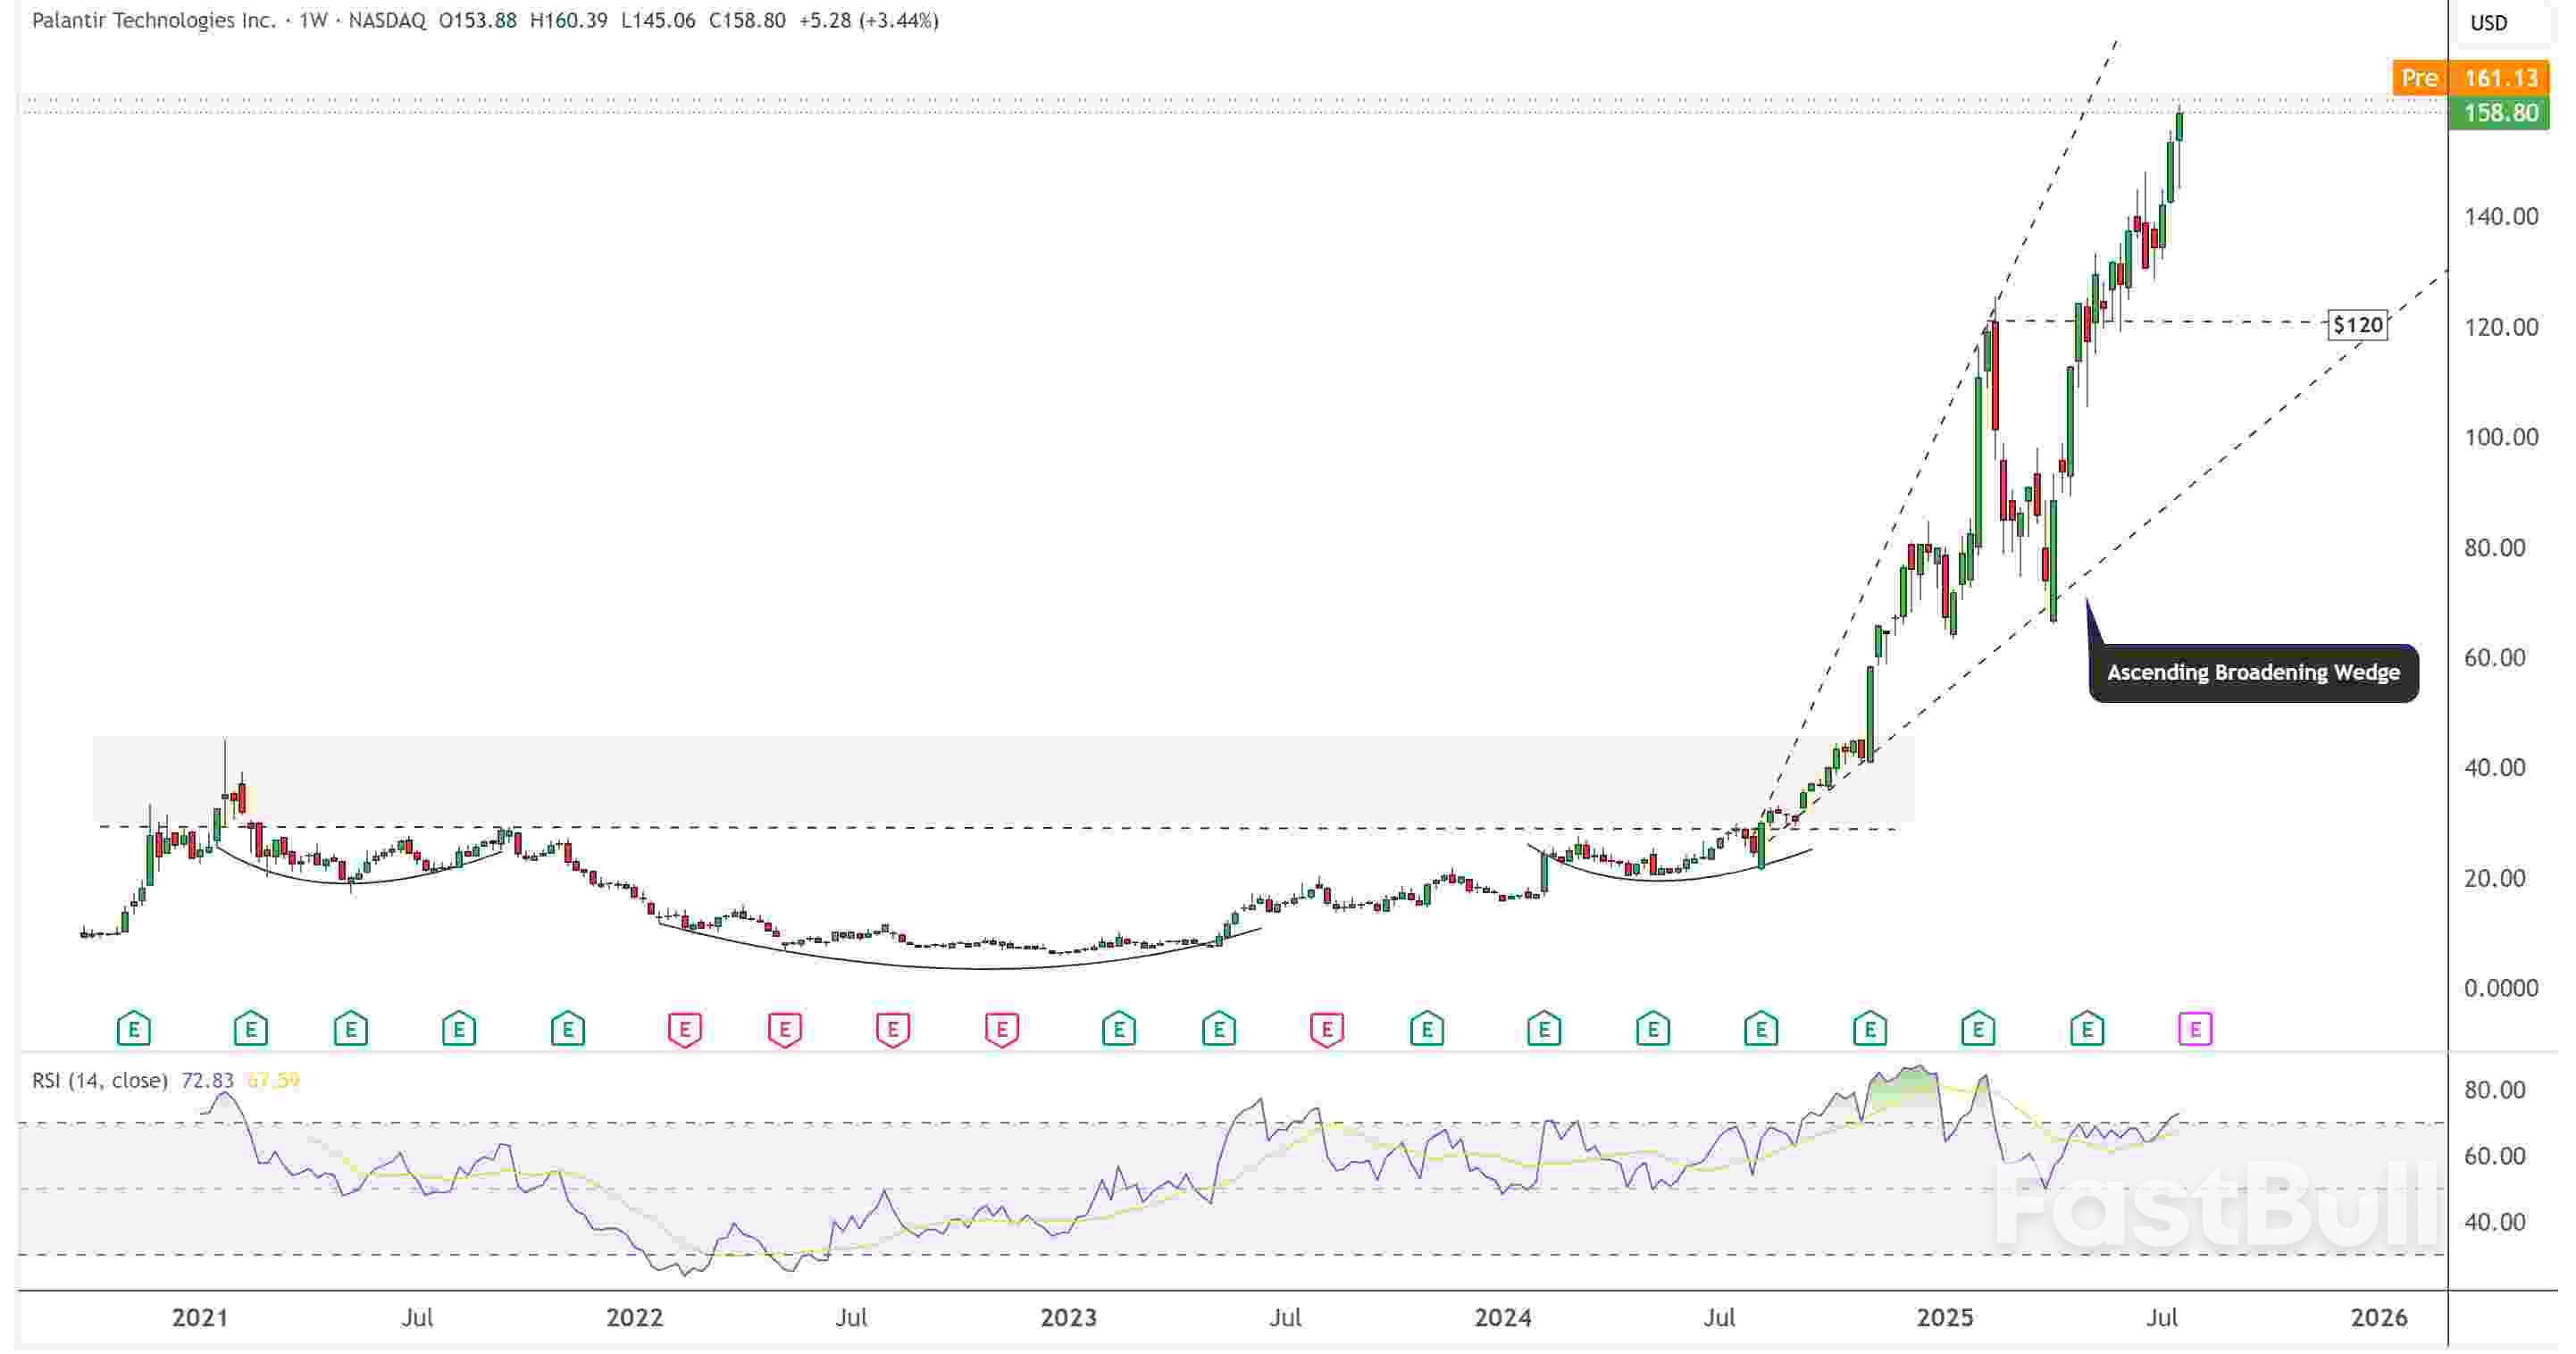Toggle the orange Pre-market price badge
The width and height of the screenshot is (2576, 1354).
coord(2420,78)
